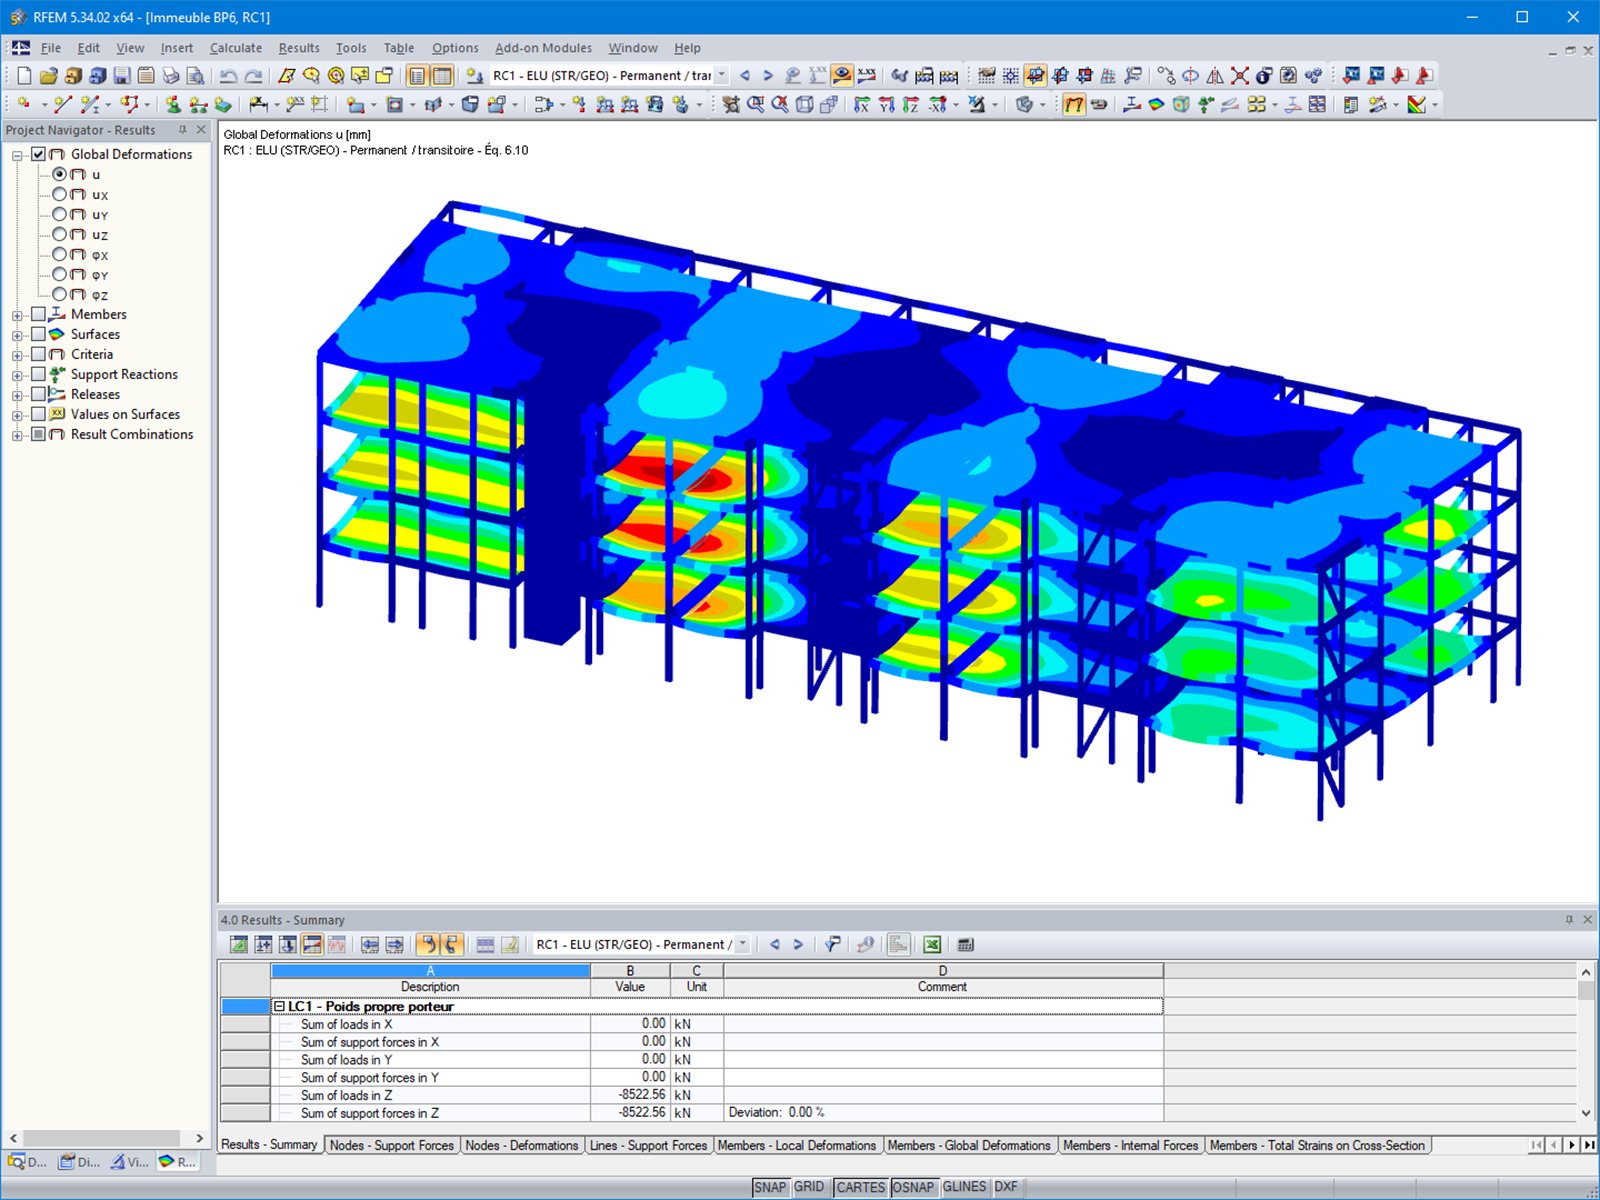
Task: Click the open folder icon in the toolbar
Action: [48, 76]
